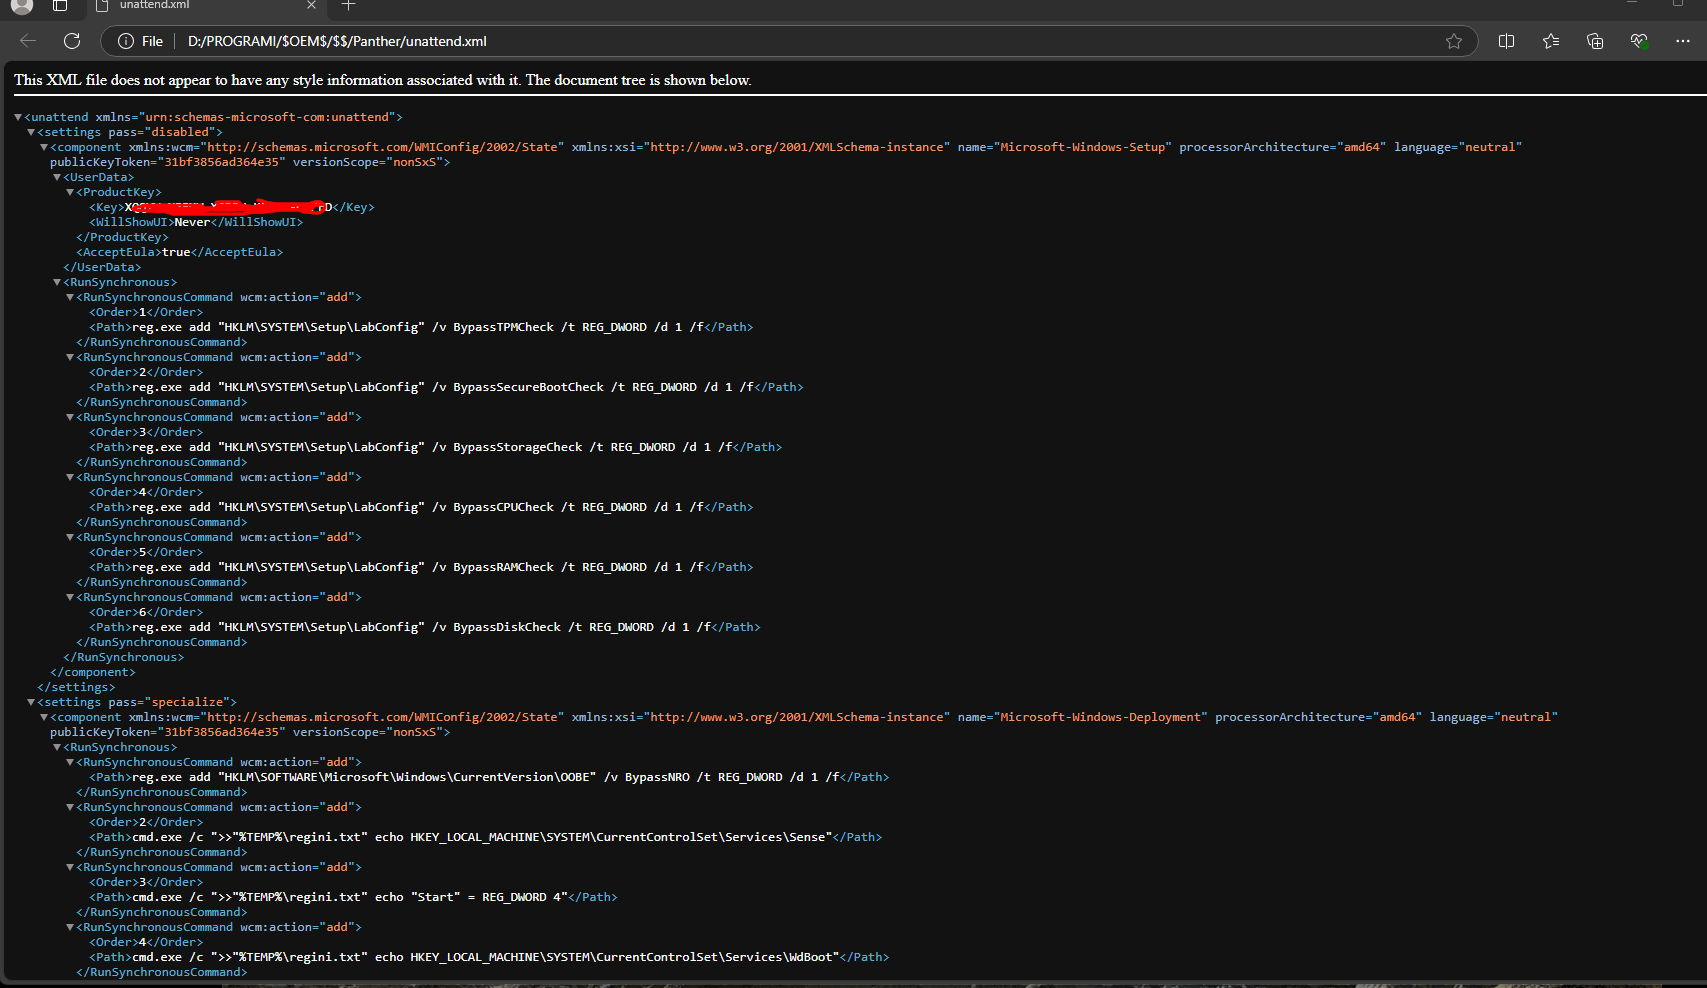Collapse the Microsoft-Windows-Setup component node
Viewport: 1707px width, 988px height.
coord(44,147)
